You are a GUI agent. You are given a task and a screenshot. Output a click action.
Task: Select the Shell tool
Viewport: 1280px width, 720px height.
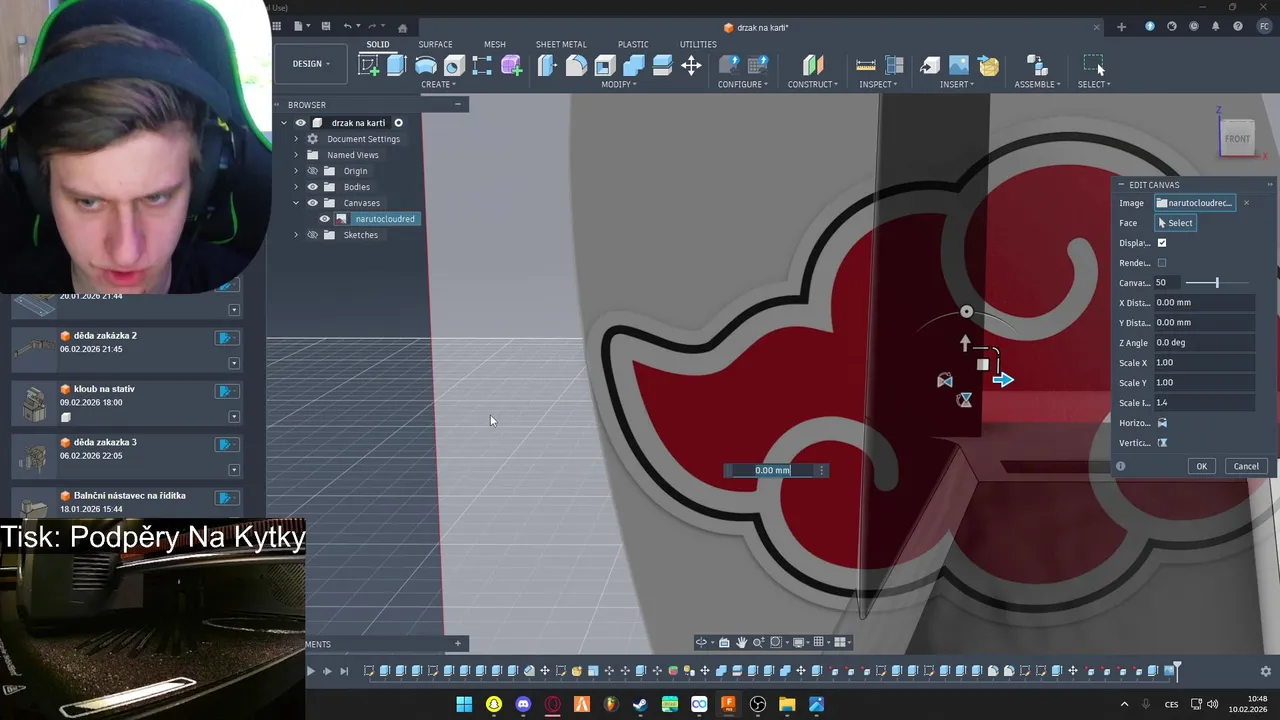(605, 66)
